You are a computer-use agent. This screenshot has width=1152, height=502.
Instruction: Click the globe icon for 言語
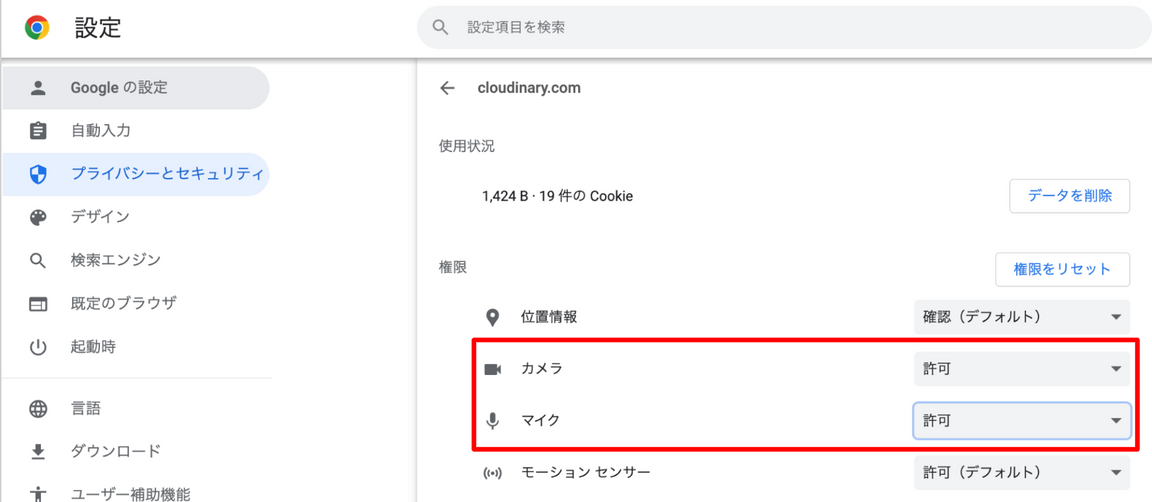point(38,409)
